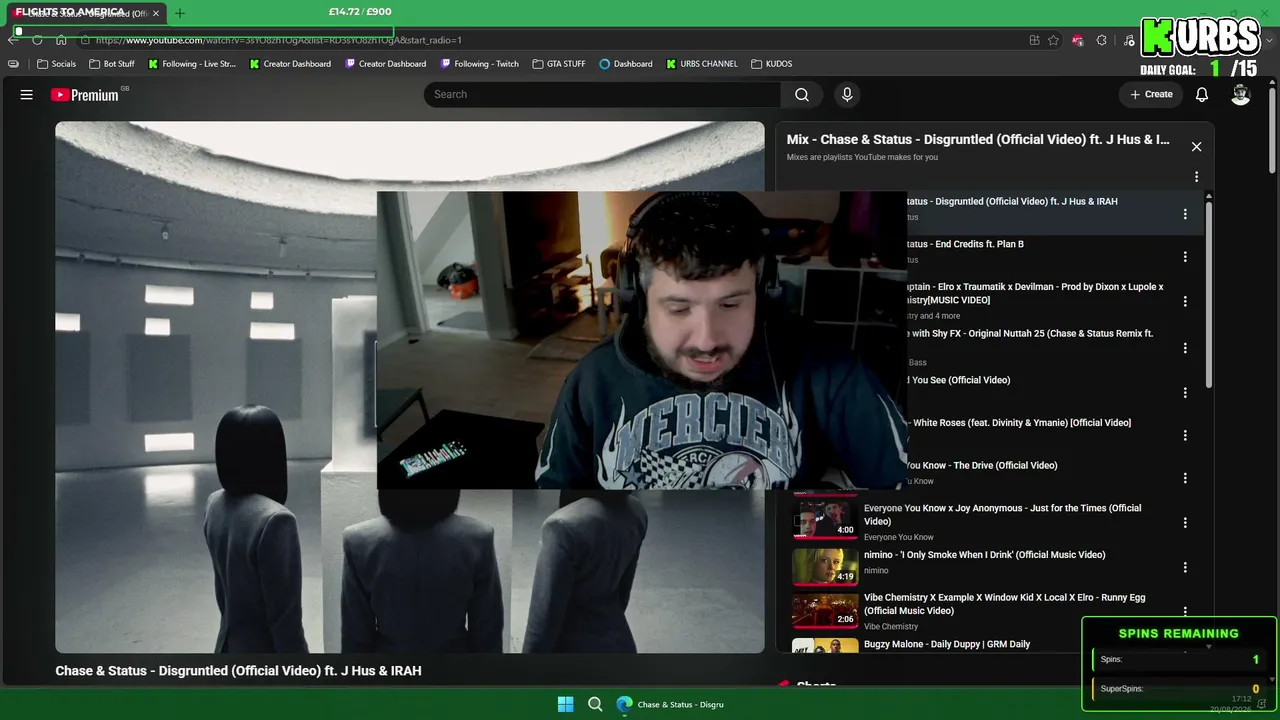1280x720 pixels.
Task: Open the Bot Stuff bookmarks folder
Action: [112, 64]
